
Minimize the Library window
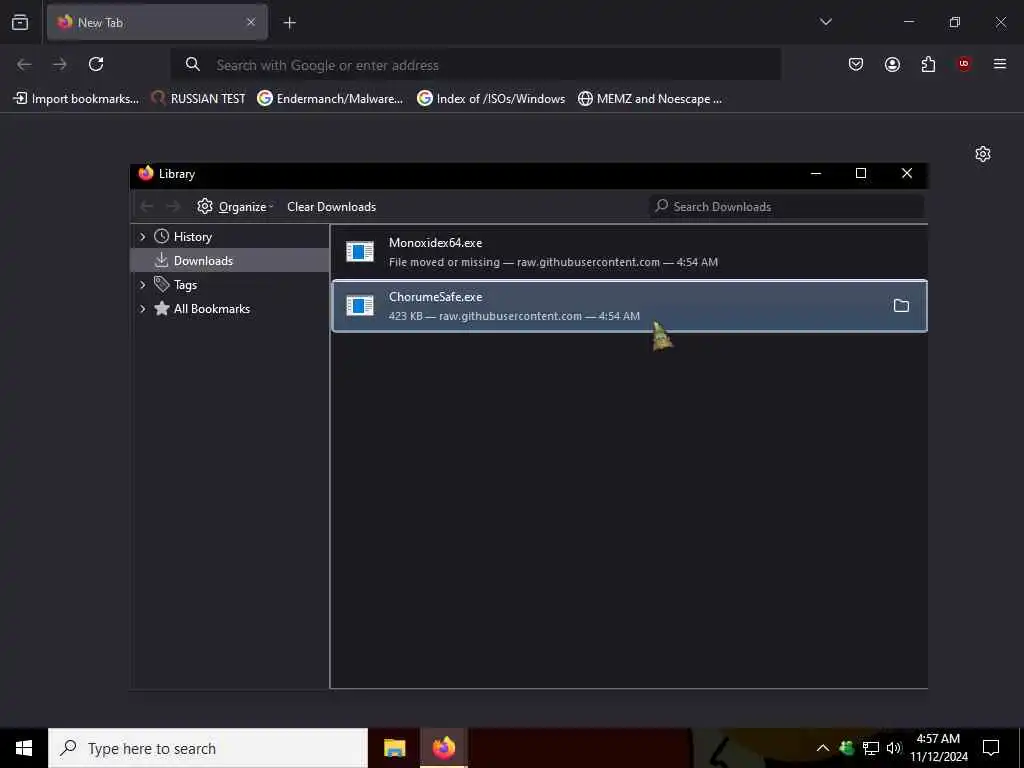pos(816,173)
